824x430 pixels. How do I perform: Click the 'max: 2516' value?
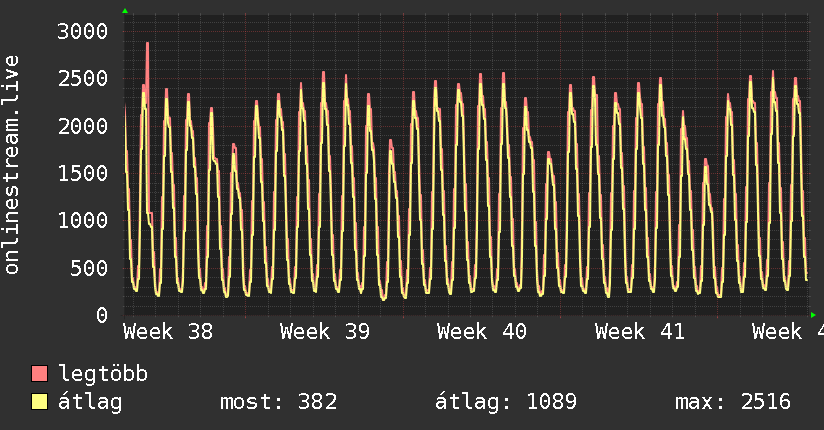pyautogui.click(x=733, y=402)
